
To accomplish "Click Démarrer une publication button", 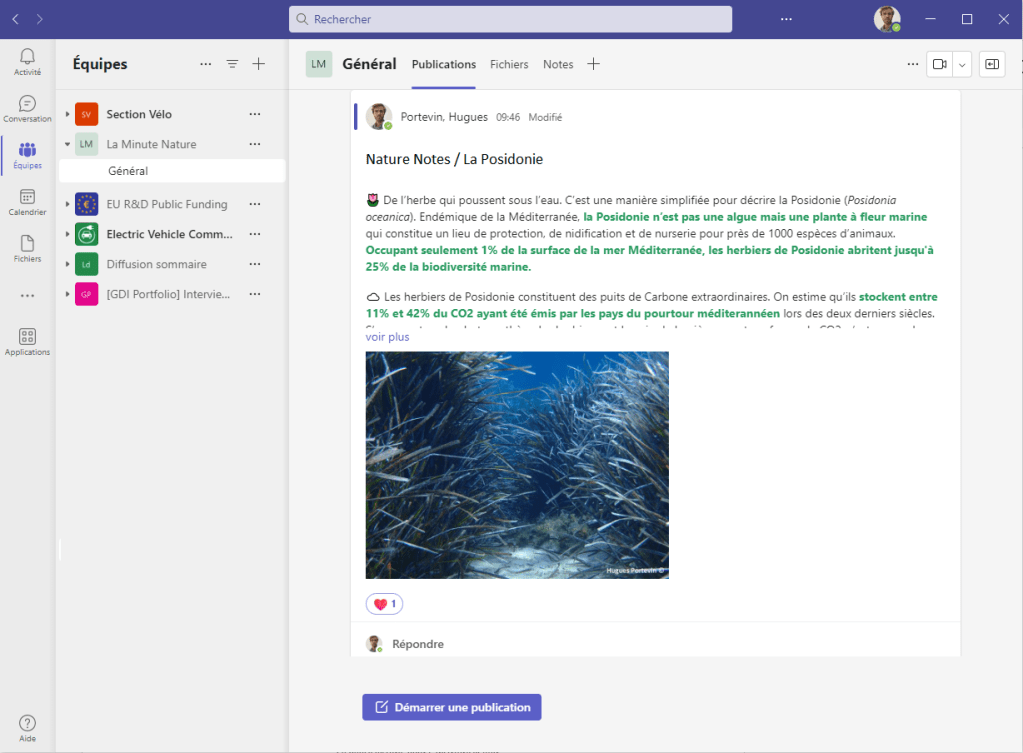I will (x=452, y=707).
